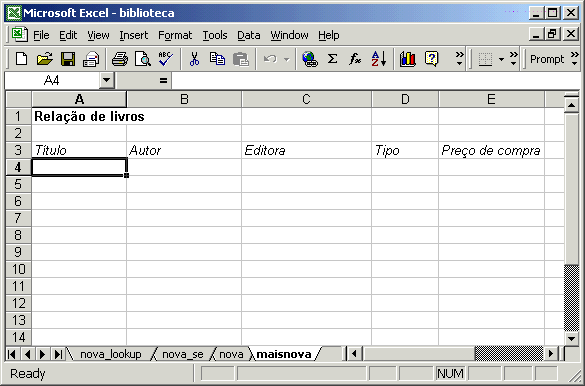The height and width of the screenshot is (386, 585).
Task: Switch to the nova_se sheet tab
Action: [x=183, y=354]
